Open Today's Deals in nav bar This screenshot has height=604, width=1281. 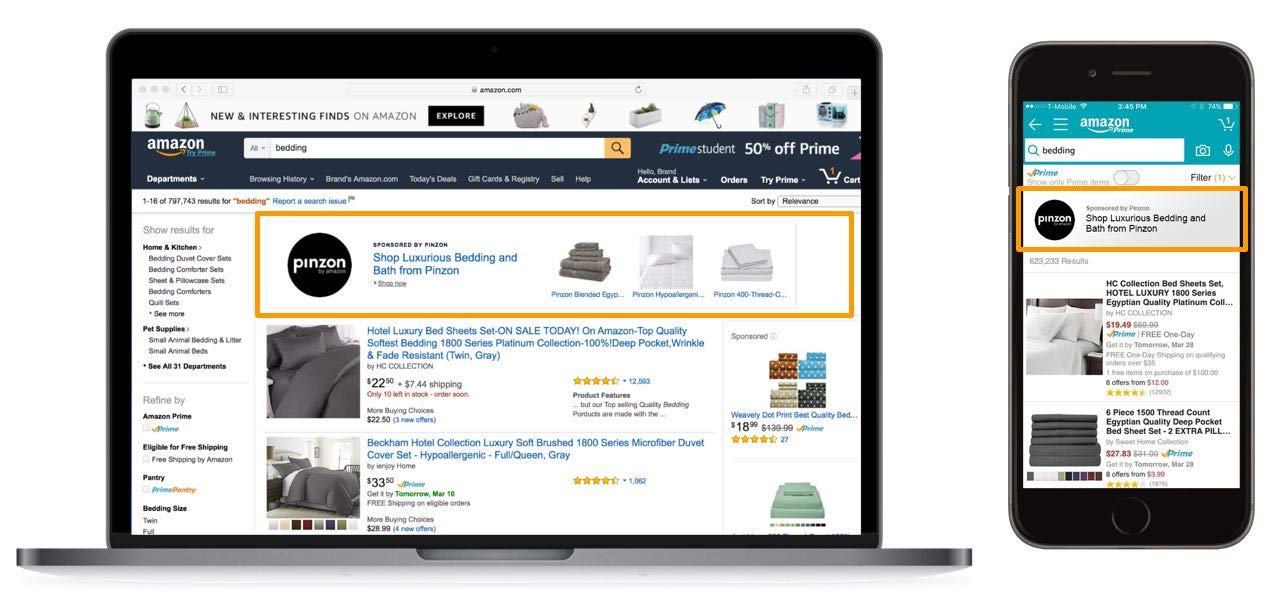point(432,179)
